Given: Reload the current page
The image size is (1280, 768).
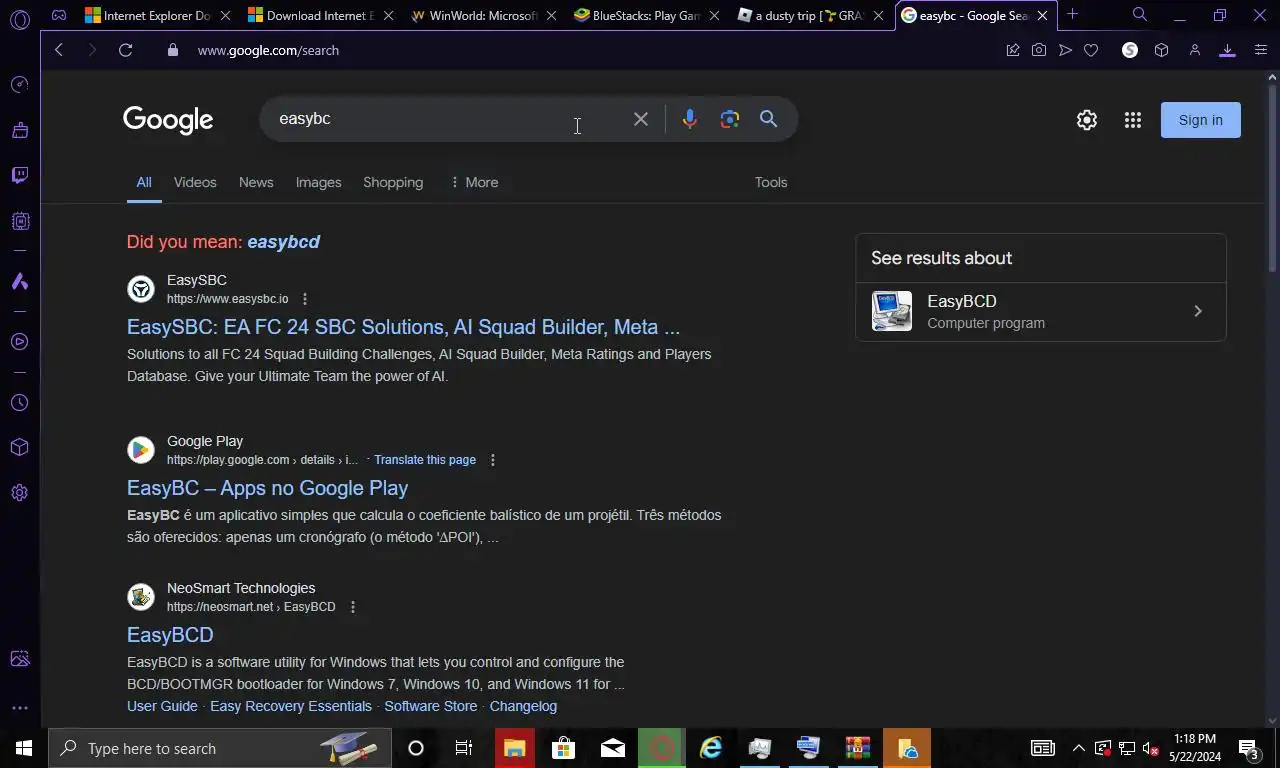Looking at the screenshot, I should pyautogui.click(x=125, y=50).
